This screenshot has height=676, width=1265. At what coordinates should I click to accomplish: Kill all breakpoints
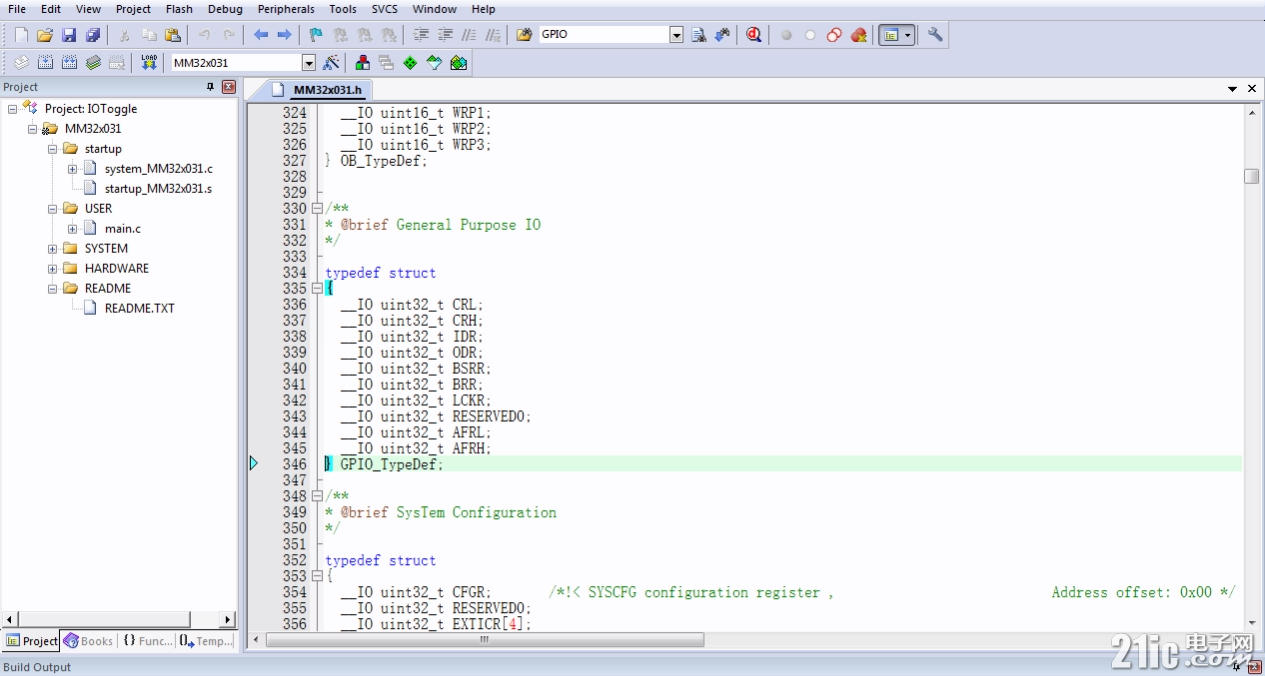[859, 35]
